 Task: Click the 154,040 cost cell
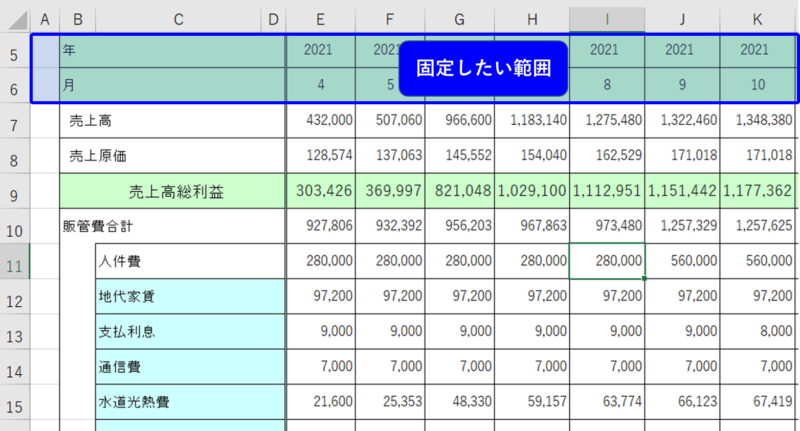click(532, 156)
